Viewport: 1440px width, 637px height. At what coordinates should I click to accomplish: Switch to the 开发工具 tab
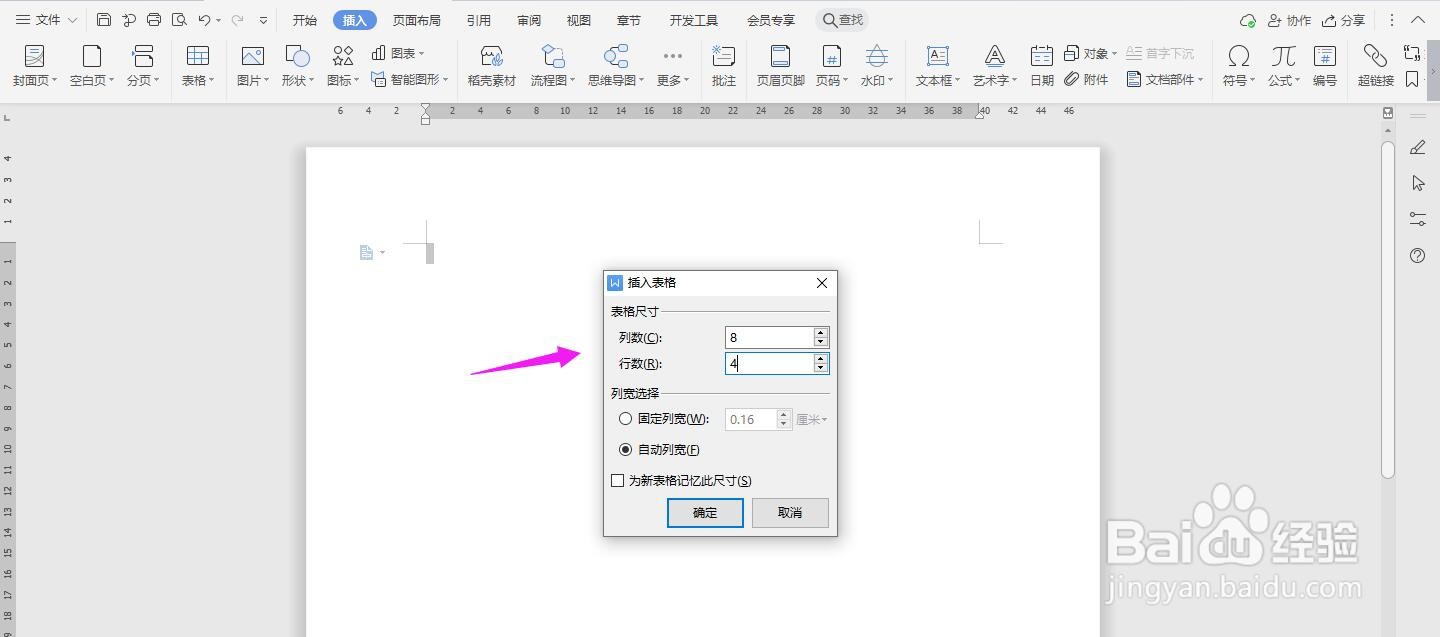click(694, 20)
